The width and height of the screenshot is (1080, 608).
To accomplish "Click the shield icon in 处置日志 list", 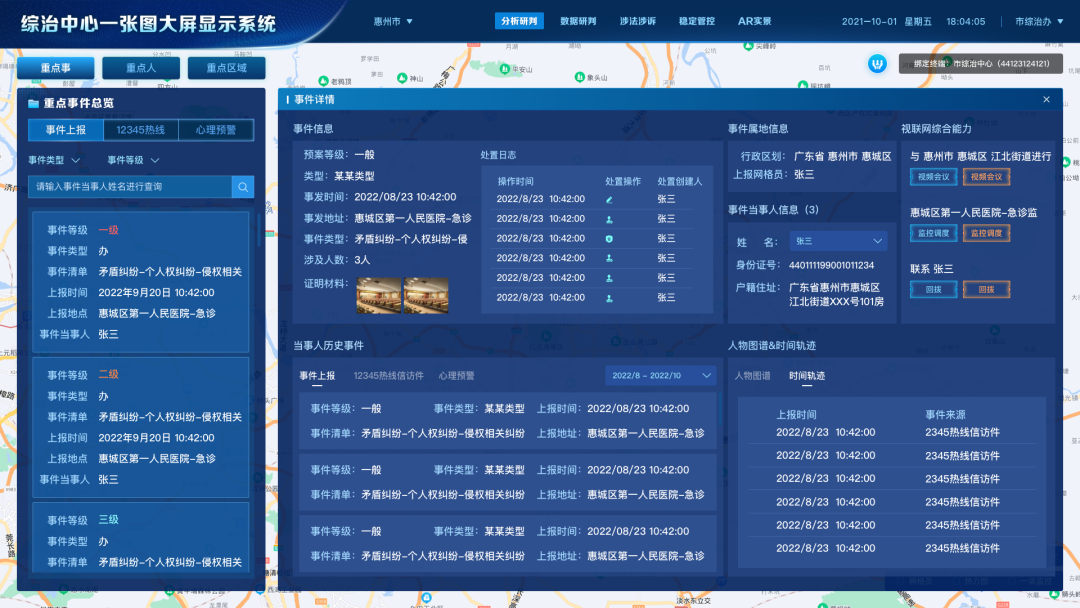I will [609, 239].
